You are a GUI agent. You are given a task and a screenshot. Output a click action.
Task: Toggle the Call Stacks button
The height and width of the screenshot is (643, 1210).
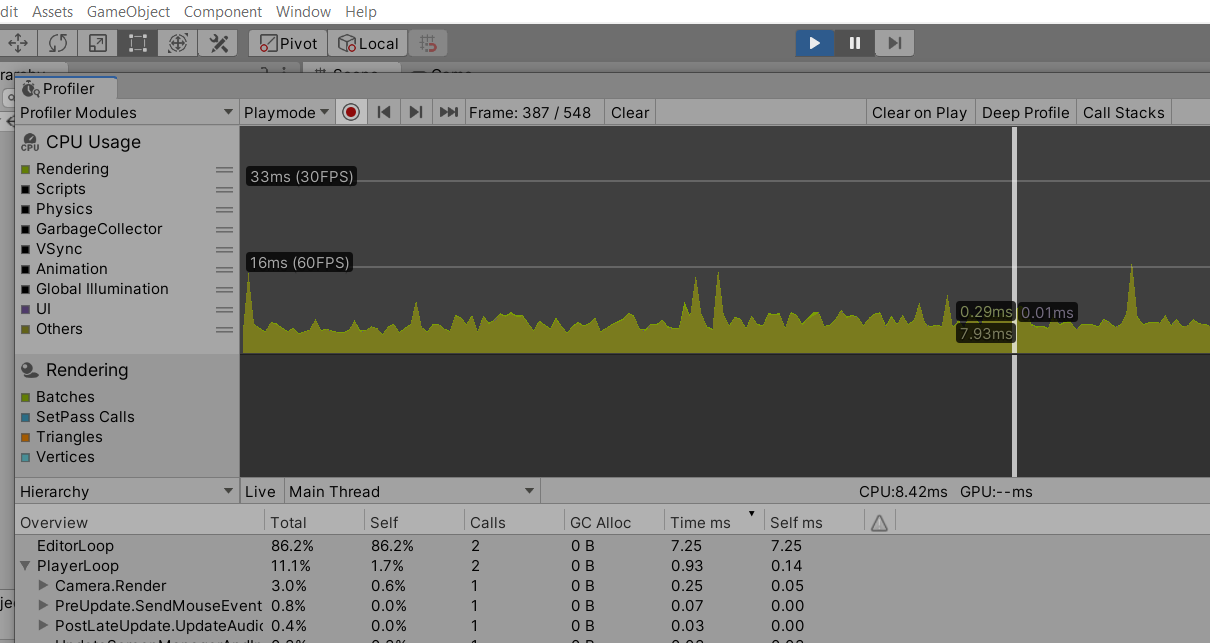[x=1123, y=112]
